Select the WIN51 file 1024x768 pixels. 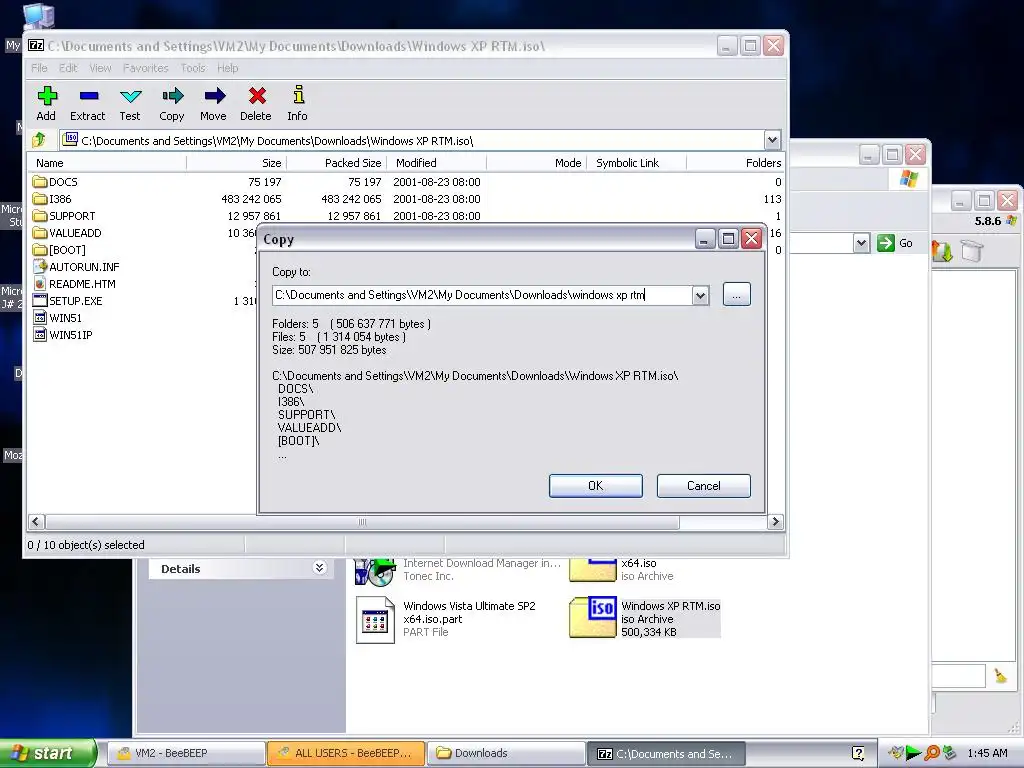click(x=57, y=317)
